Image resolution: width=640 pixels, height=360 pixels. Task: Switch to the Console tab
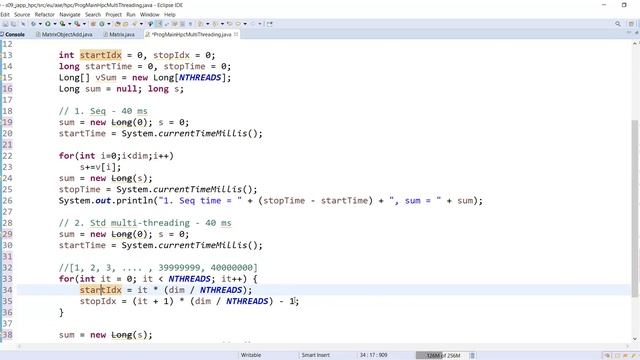tap(13, 35)
